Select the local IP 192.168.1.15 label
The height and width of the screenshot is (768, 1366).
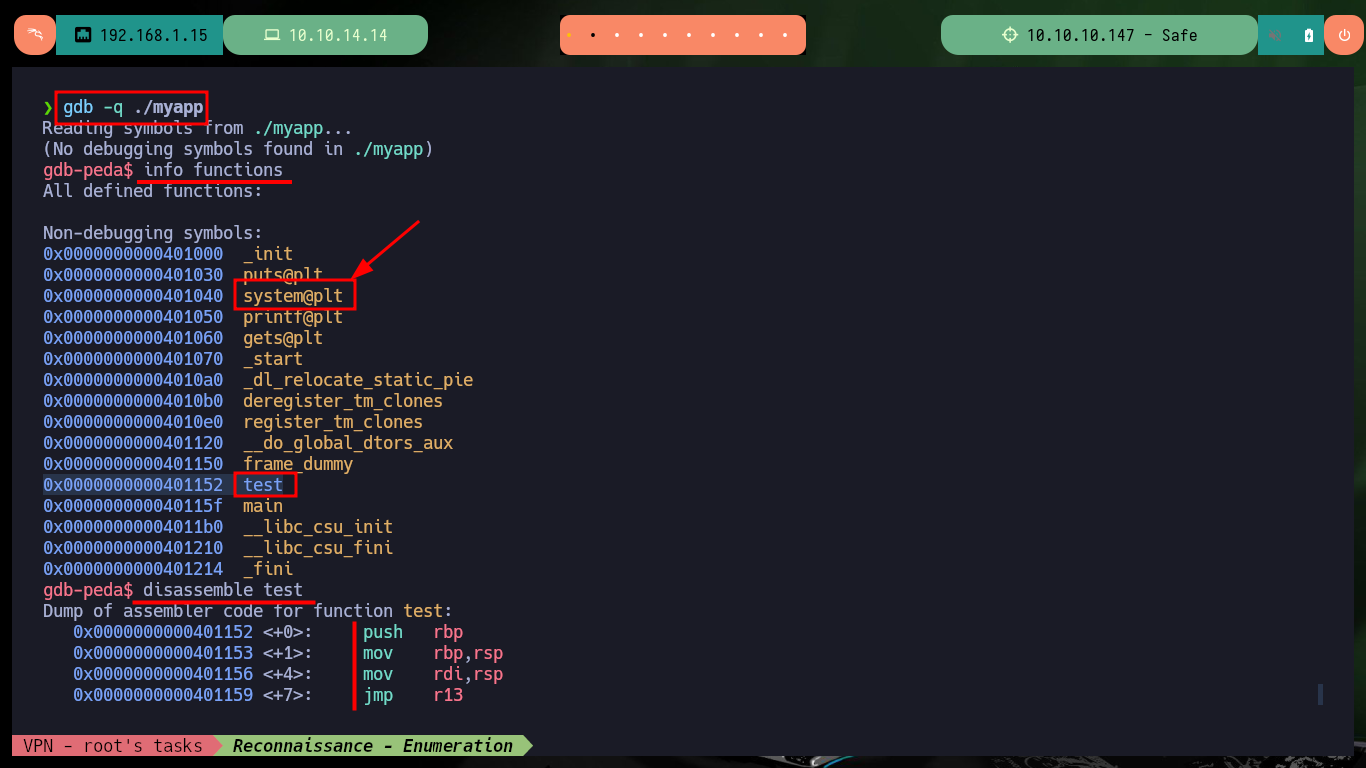coord(154,35)
